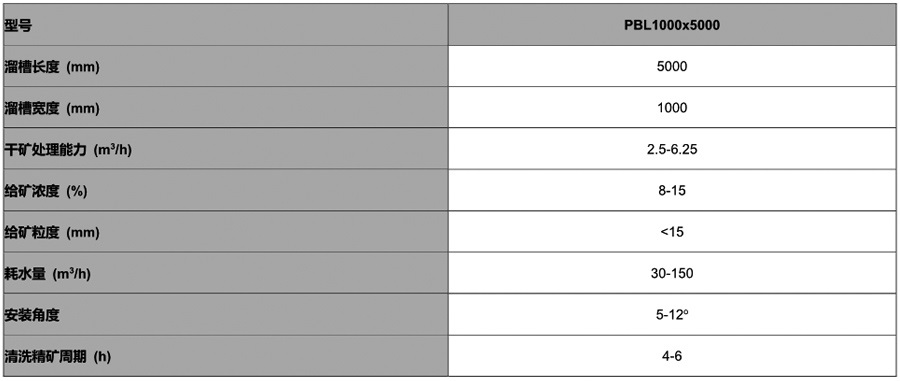Image resolution: width=900 pixels, height=381 pixels.
Task: Click the (h) unit in 清洗精矿周期 label
Action: 102,357
